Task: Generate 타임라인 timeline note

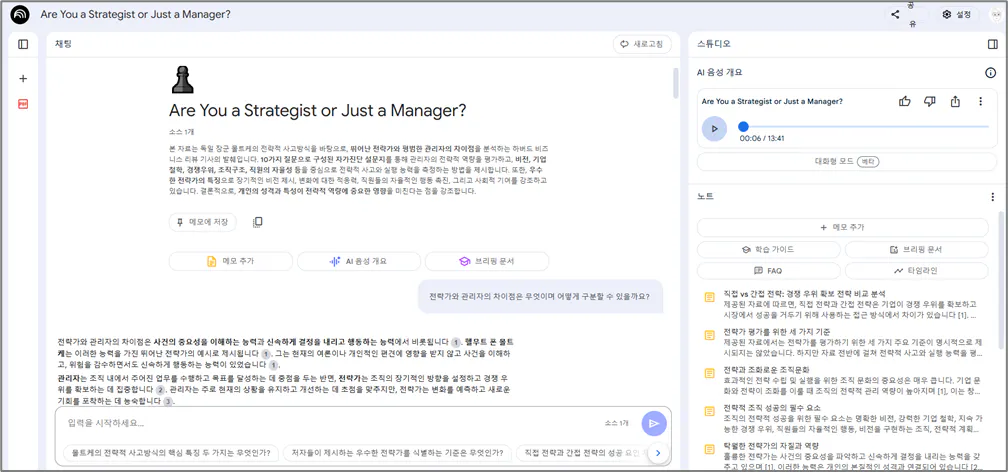Action: (x=916, y=270)
